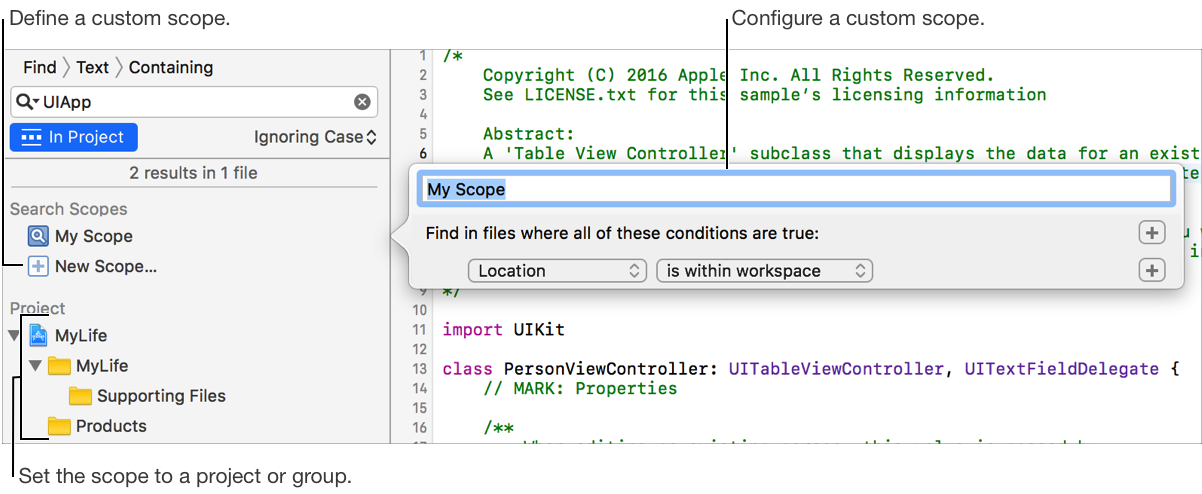1202x494 pixels.
Task: Click plus button beside the Location rule
Action: [1152, 271]
